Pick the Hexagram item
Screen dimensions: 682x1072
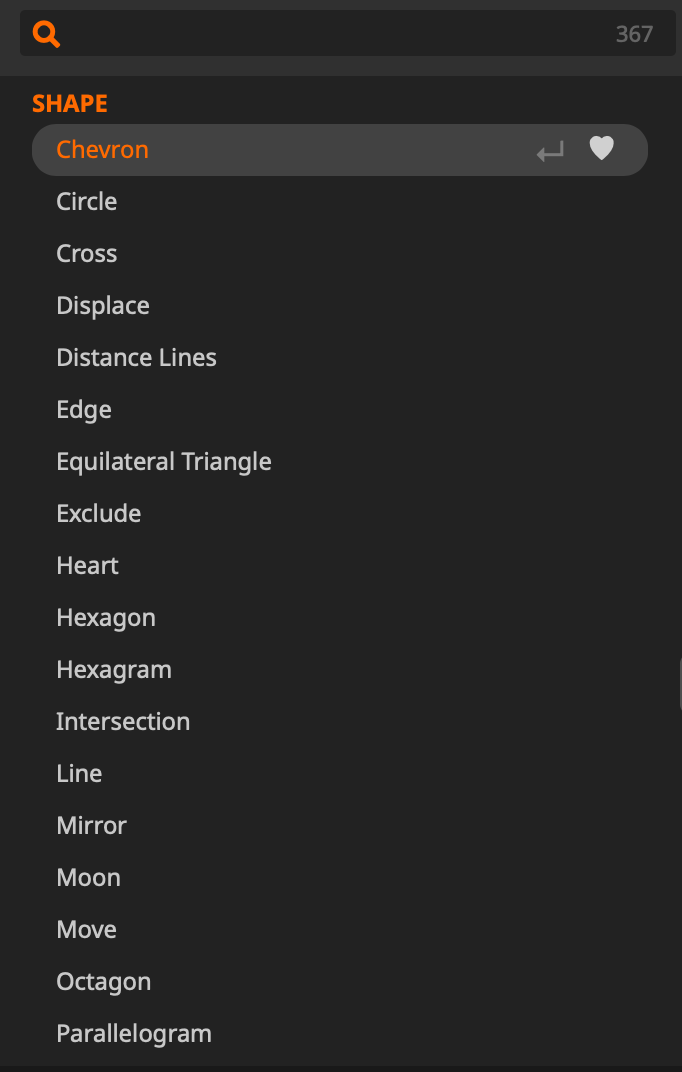coord(114,670)
